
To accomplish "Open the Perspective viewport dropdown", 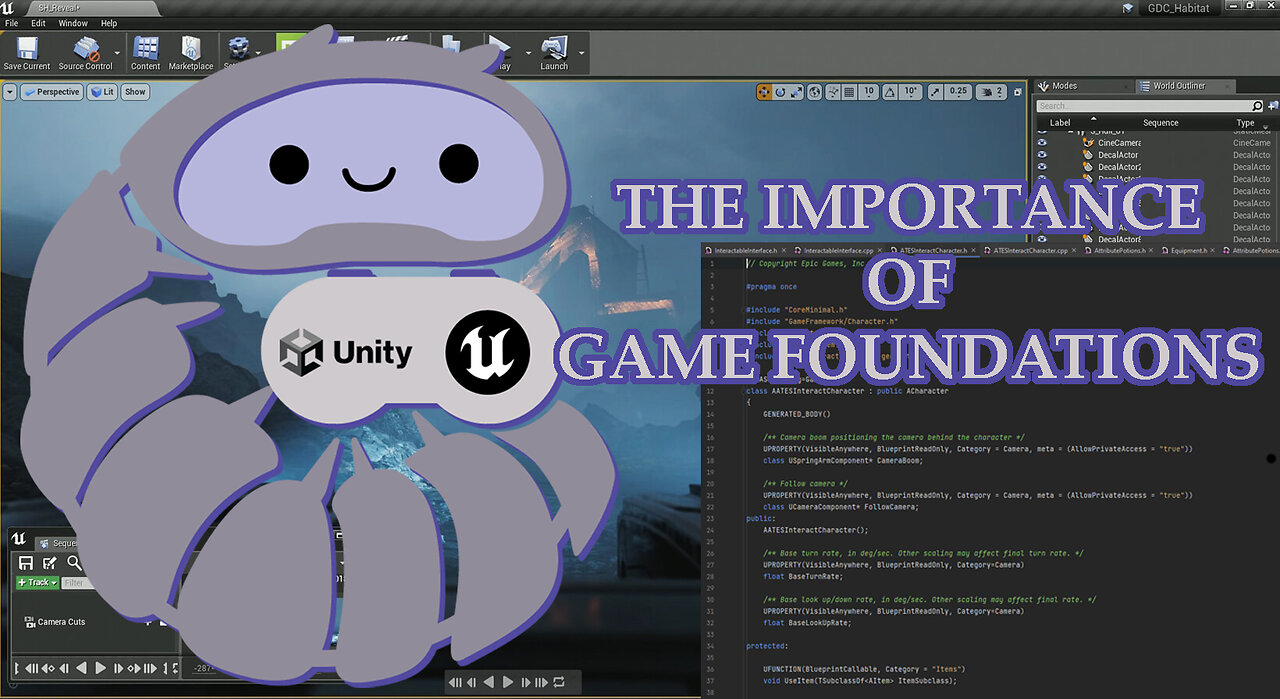I will (x=51, y=91).
